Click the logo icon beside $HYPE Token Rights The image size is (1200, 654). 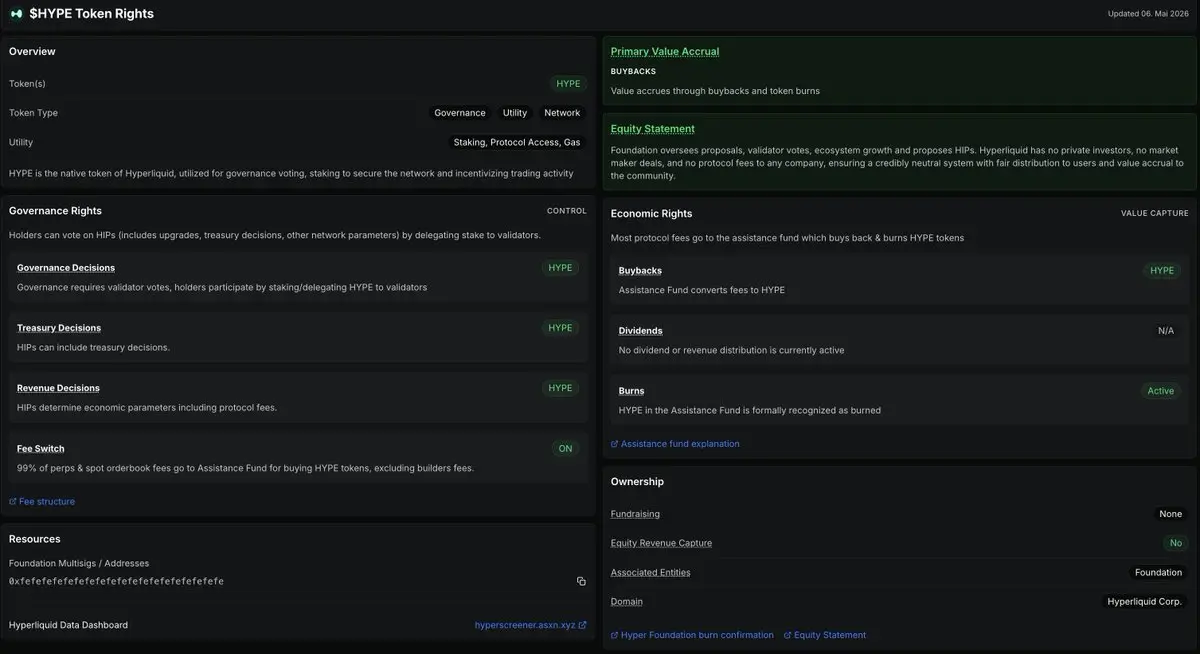click(x=15, y=14)
